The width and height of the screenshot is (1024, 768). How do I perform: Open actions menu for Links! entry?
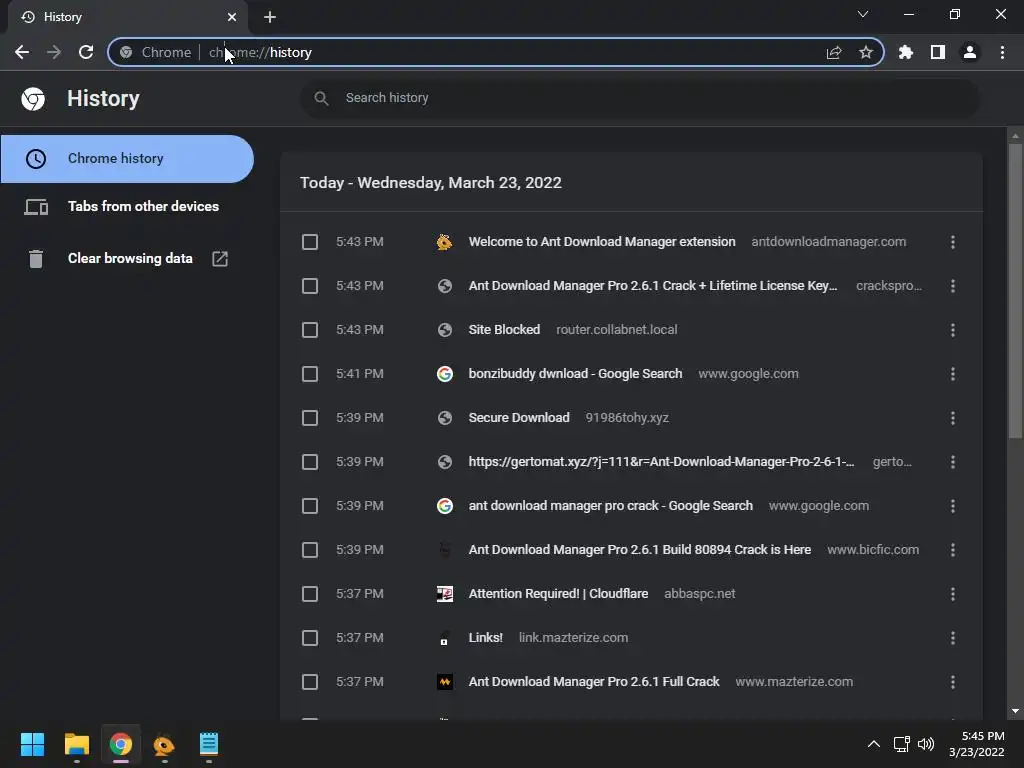(953, 638)
